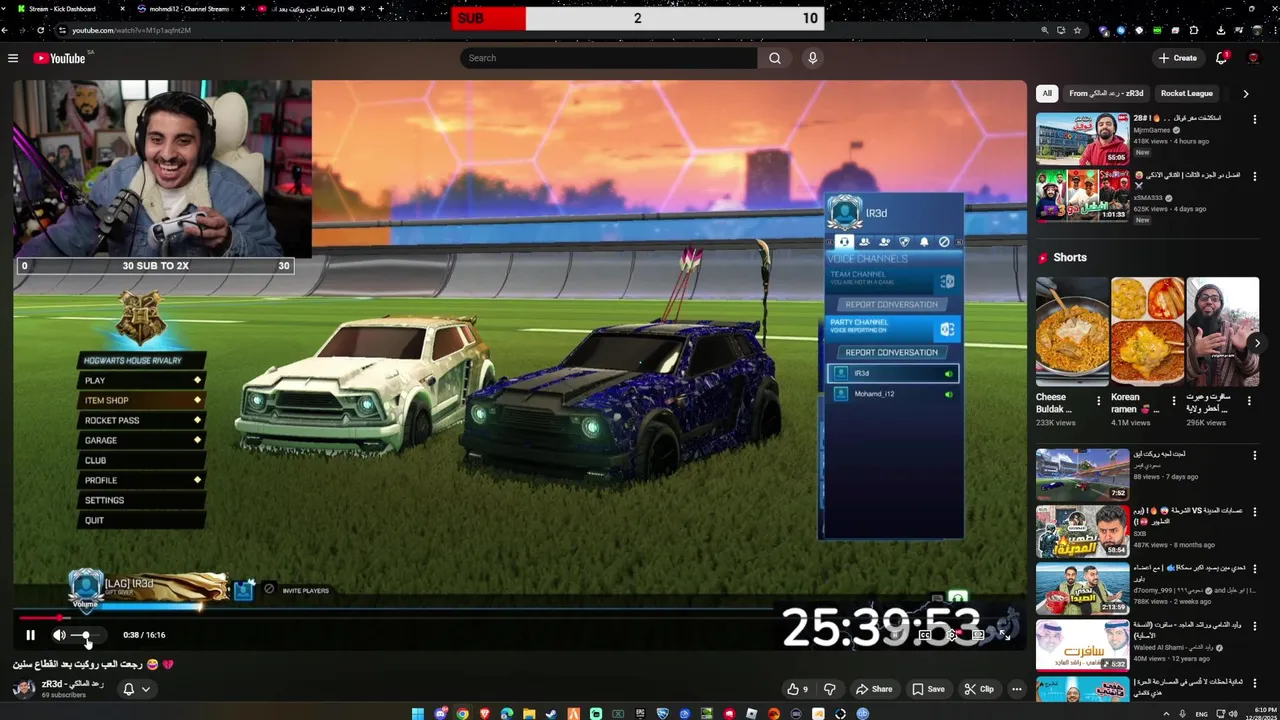Open the browser zoom magnifier in address bar
This screenshot has width=1280, height=720.
1046,30
